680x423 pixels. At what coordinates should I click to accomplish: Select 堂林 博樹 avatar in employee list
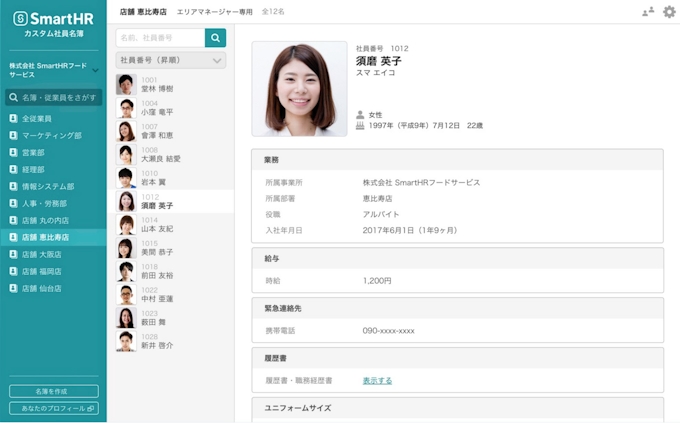pos(125,84)
